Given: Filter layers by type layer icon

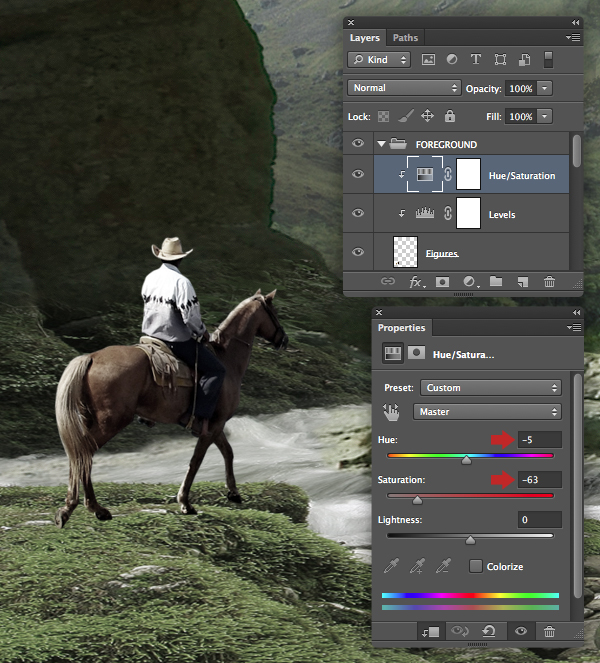Looking at the screenshot, I should tap(476, 59).
